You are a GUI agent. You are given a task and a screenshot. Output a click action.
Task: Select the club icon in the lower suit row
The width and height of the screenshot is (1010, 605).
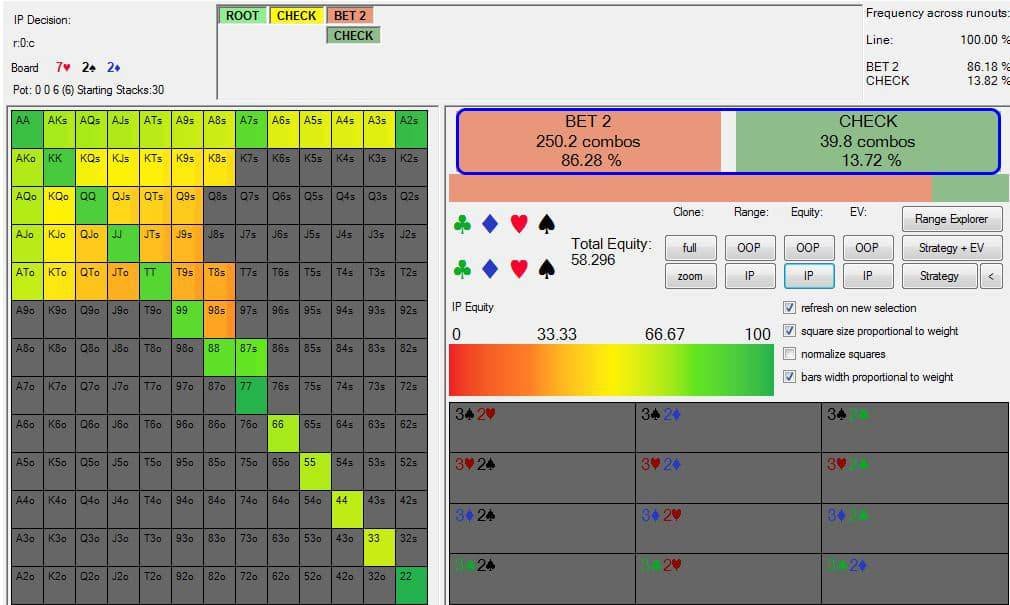coord(462,269)
